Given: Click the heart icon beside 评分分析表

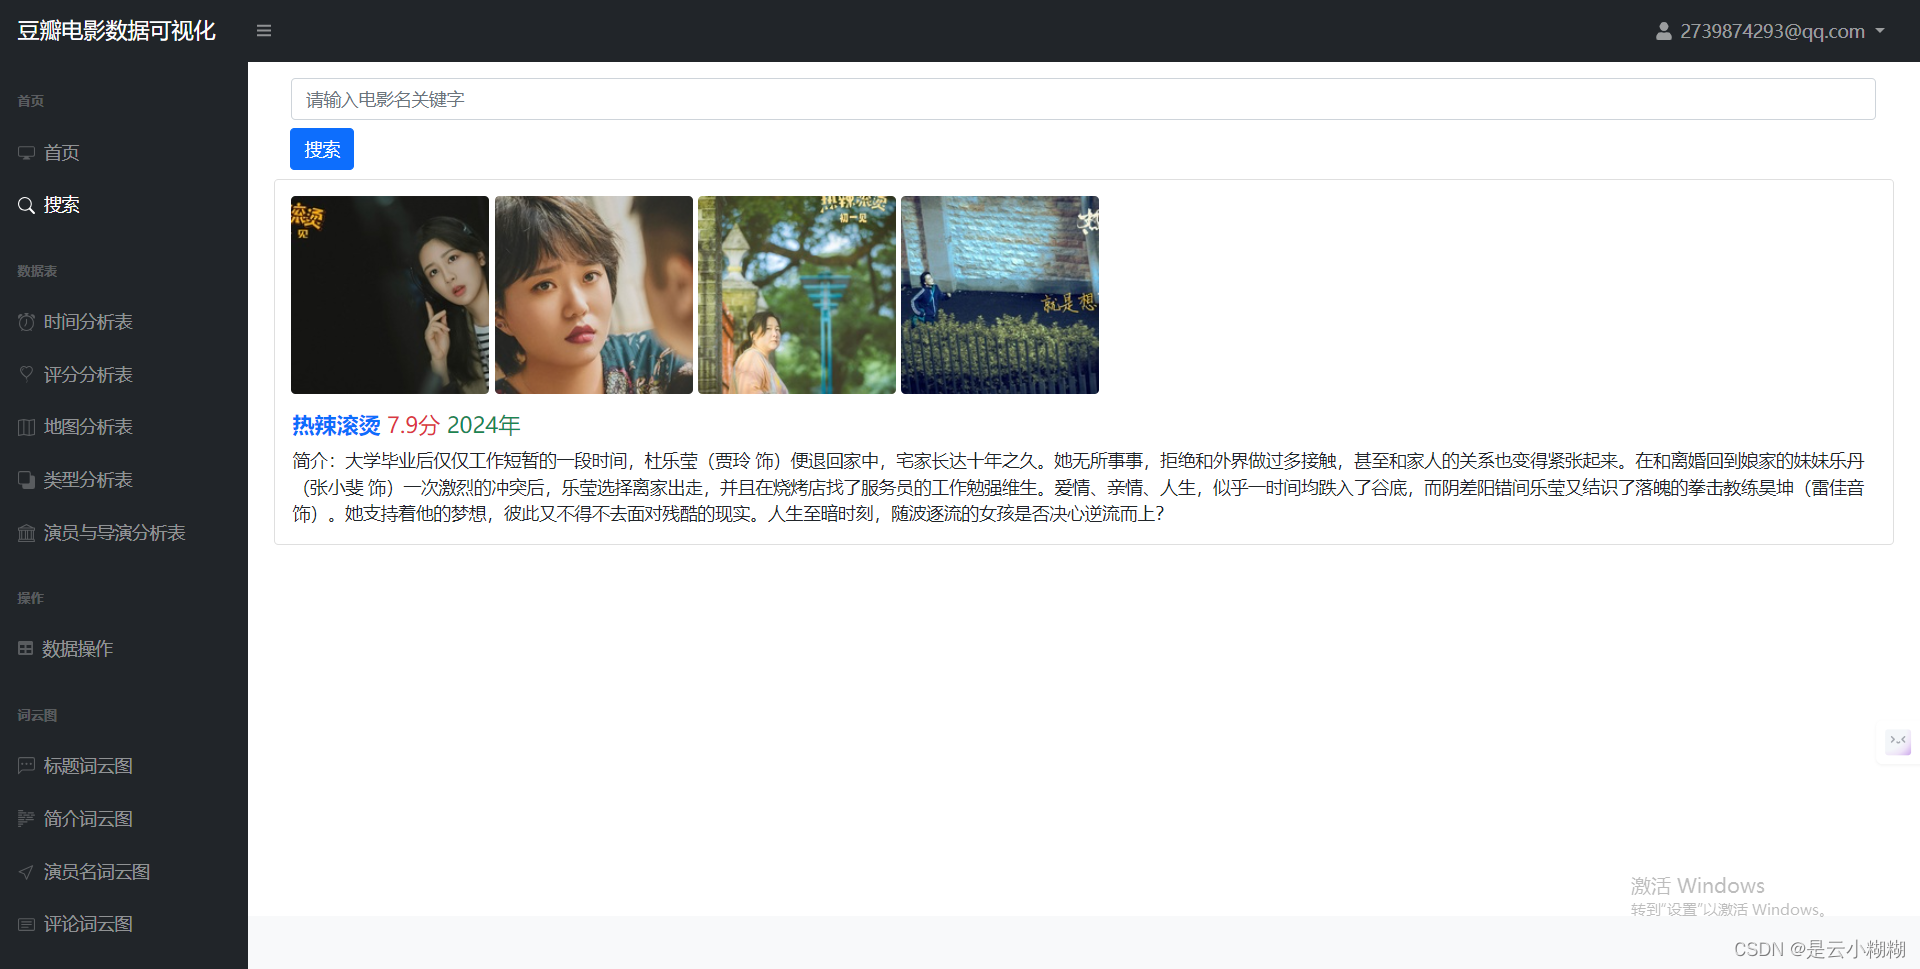Looking at the screenshot, I should [26, 374].
